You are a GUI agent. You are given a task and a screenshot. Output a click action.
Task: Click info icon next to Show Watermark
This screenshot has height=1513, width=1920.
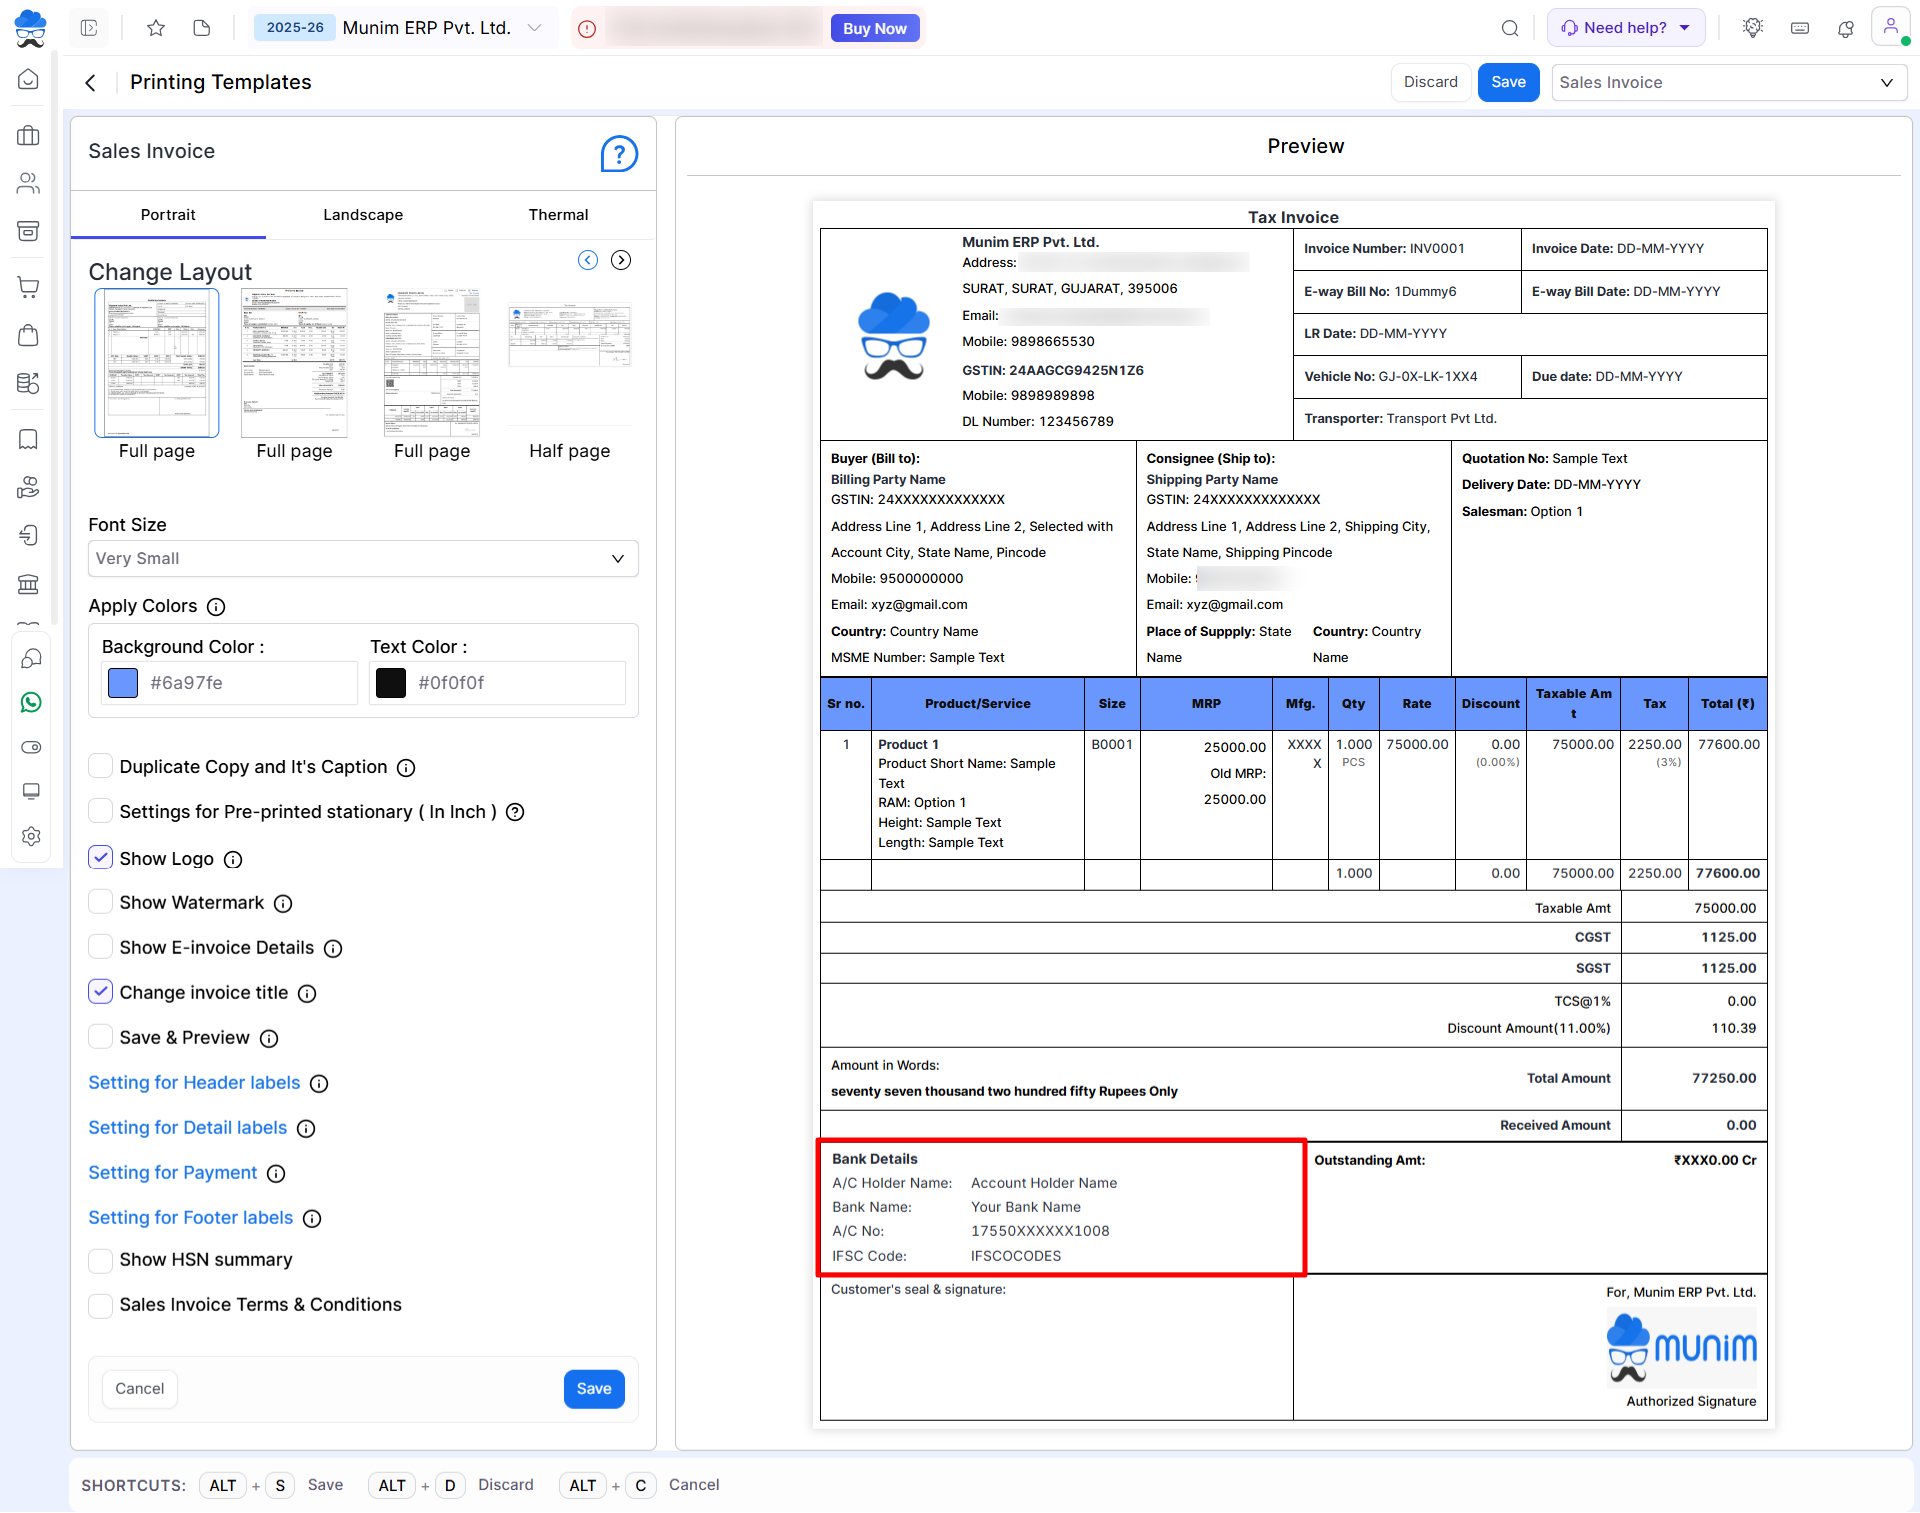(x=283, y=904)
